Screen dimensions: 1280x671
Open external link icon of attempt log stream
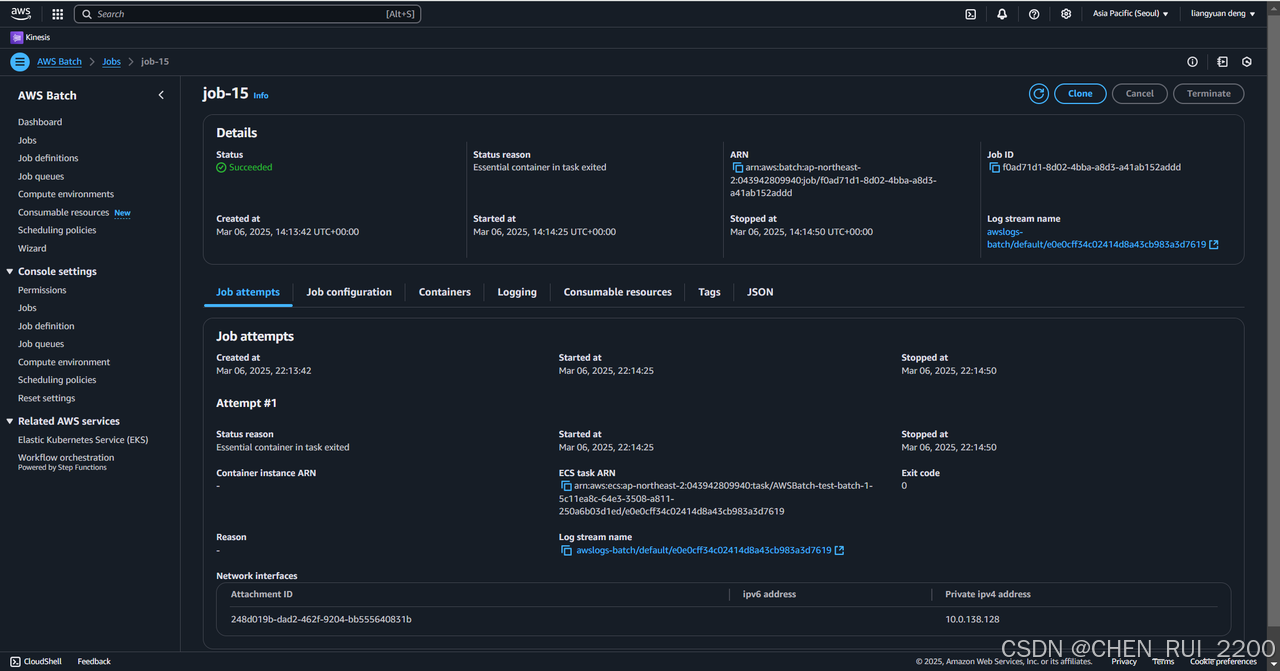tap(839, 551)
